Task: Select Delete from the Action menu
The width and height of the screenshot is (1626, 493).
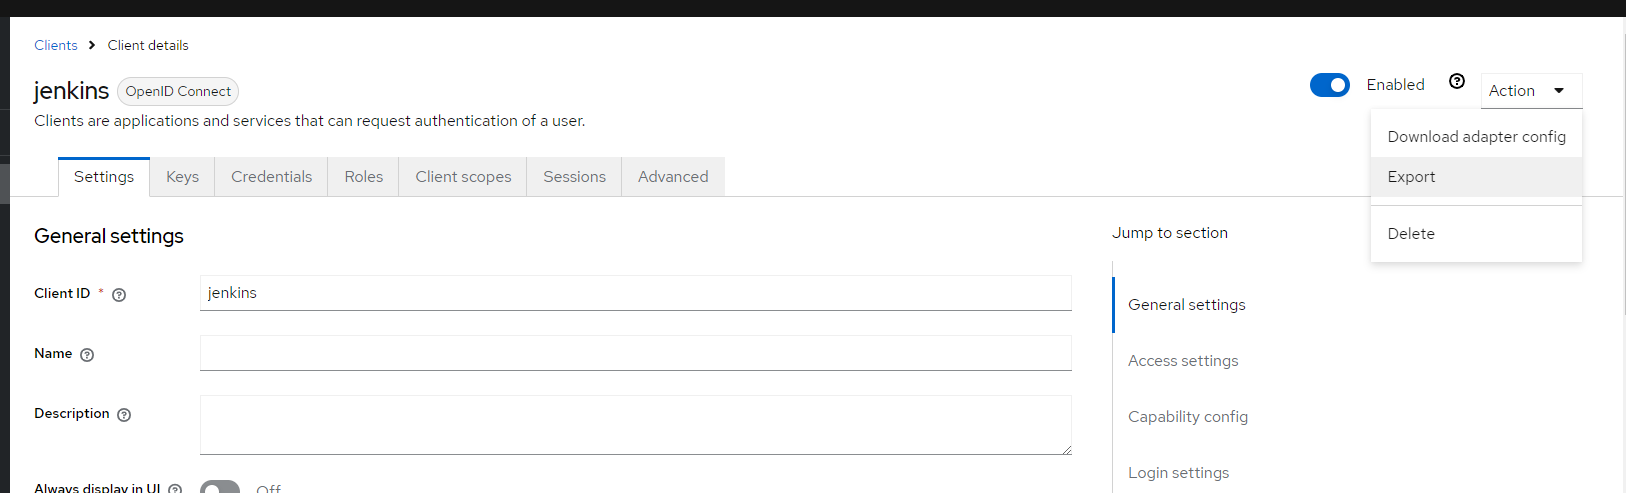Action: coord(1411,234)
